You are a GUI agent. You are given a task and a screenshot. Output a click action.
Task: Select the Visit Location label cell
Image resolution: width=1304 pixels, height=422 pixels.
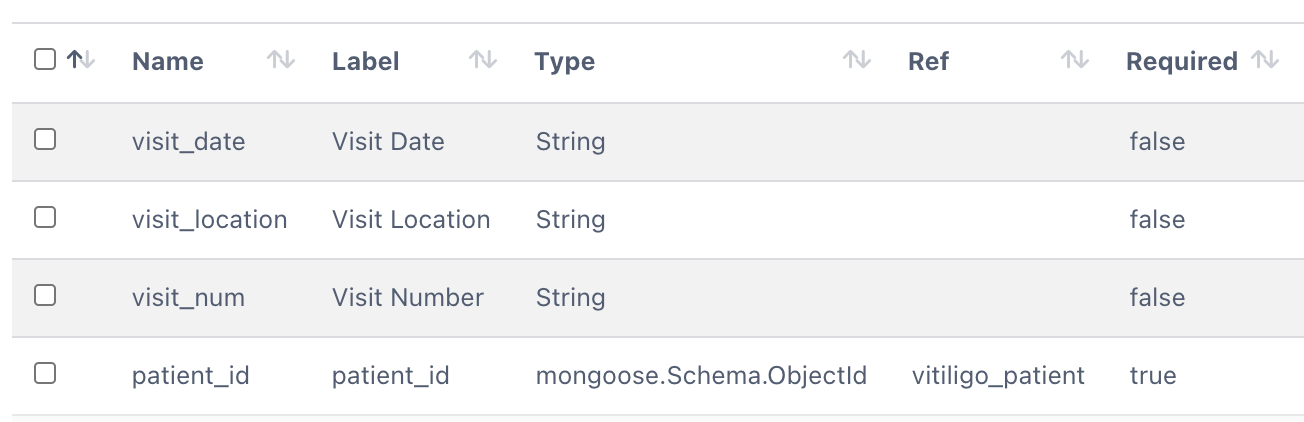tap(411, 220)
